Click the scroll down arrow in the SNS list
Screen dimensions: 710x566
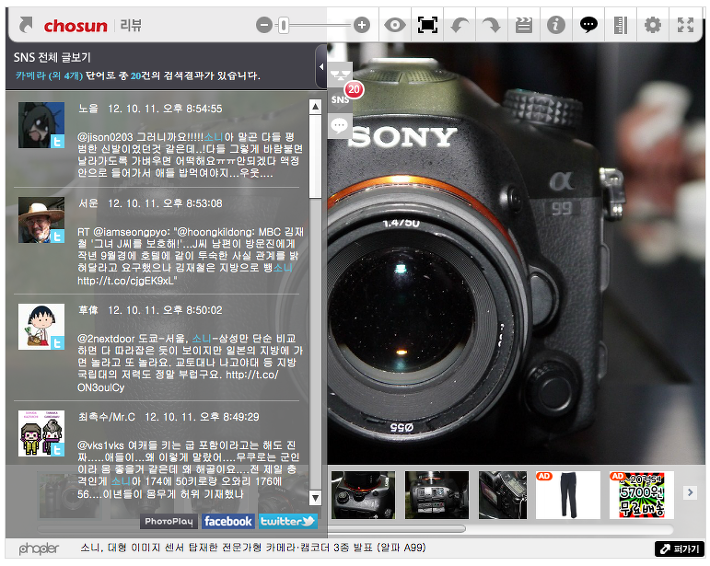pyautogui.click(x=315, y=498)
